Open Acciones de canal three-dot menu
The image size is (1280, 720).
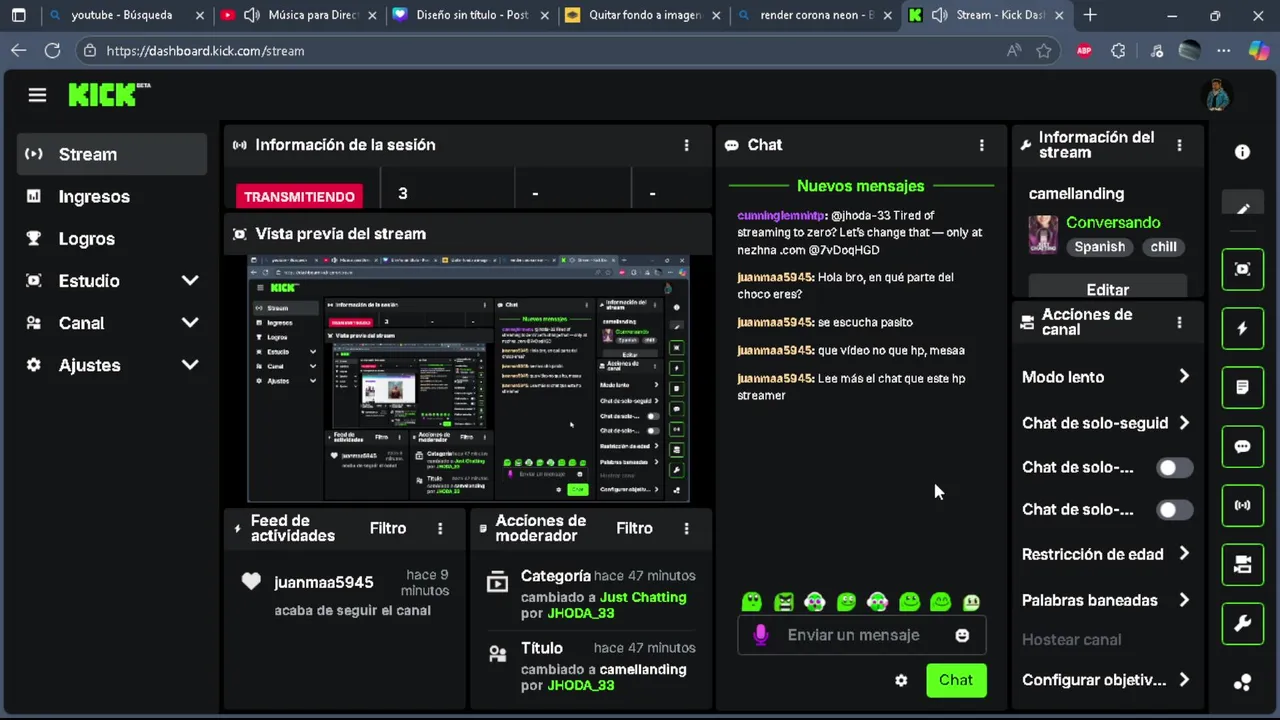click(x=1179, y=322)
